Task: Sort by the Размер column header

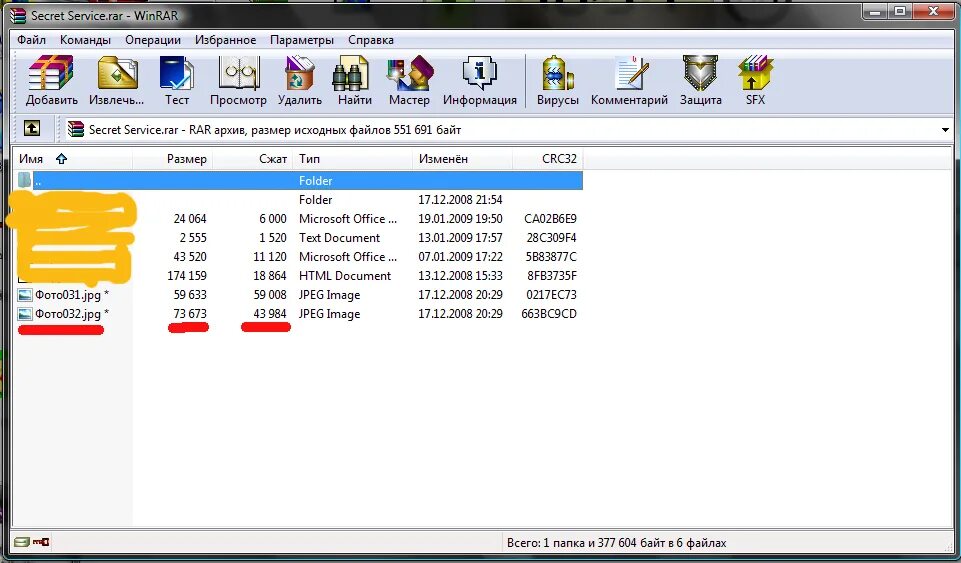Action: pyautogui.click(x=173, y=159)
